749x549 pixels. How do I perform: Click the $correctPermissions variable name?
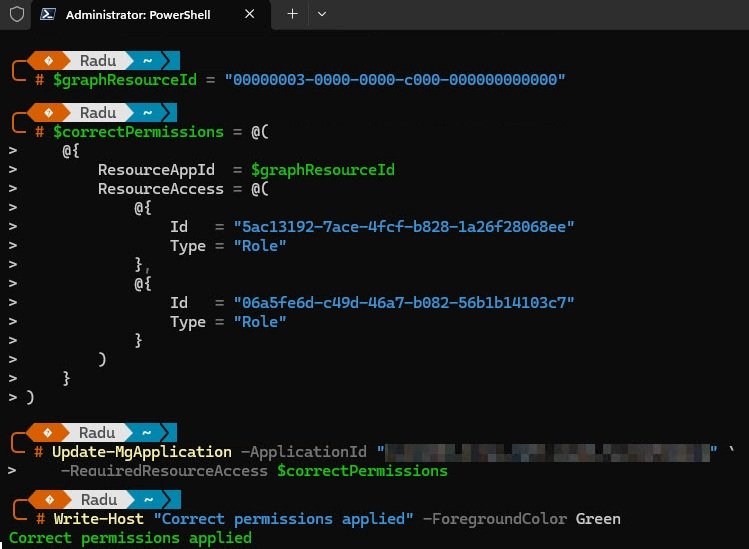coord(138,132)
